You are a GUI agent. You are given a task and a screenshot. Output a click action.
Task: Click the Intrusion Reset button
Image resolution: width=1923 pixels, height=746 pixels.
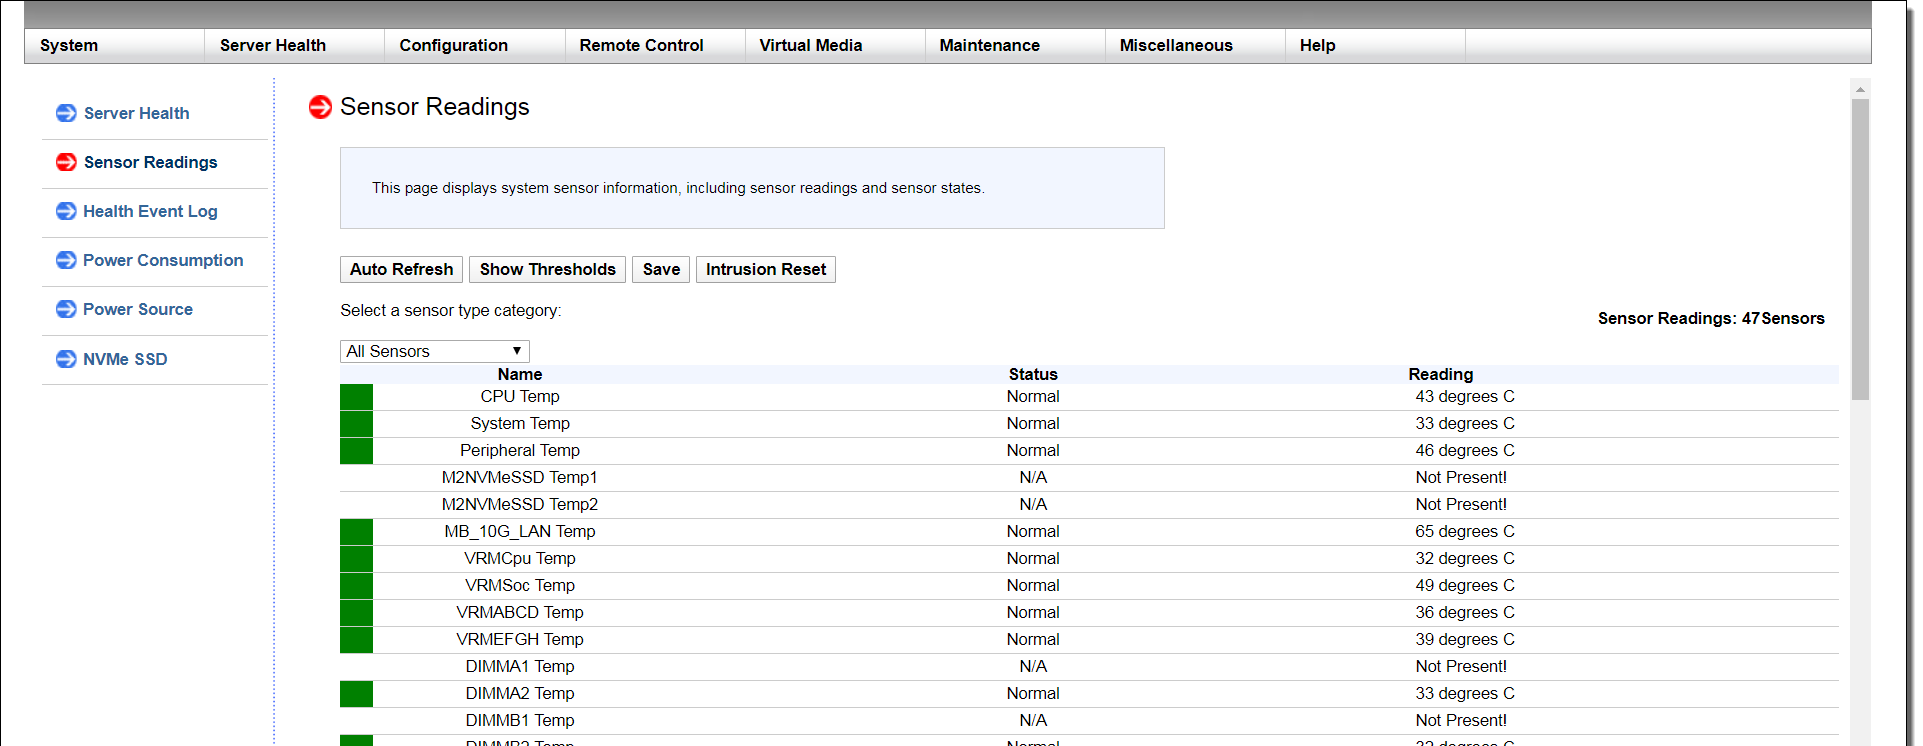click(765, 269)
